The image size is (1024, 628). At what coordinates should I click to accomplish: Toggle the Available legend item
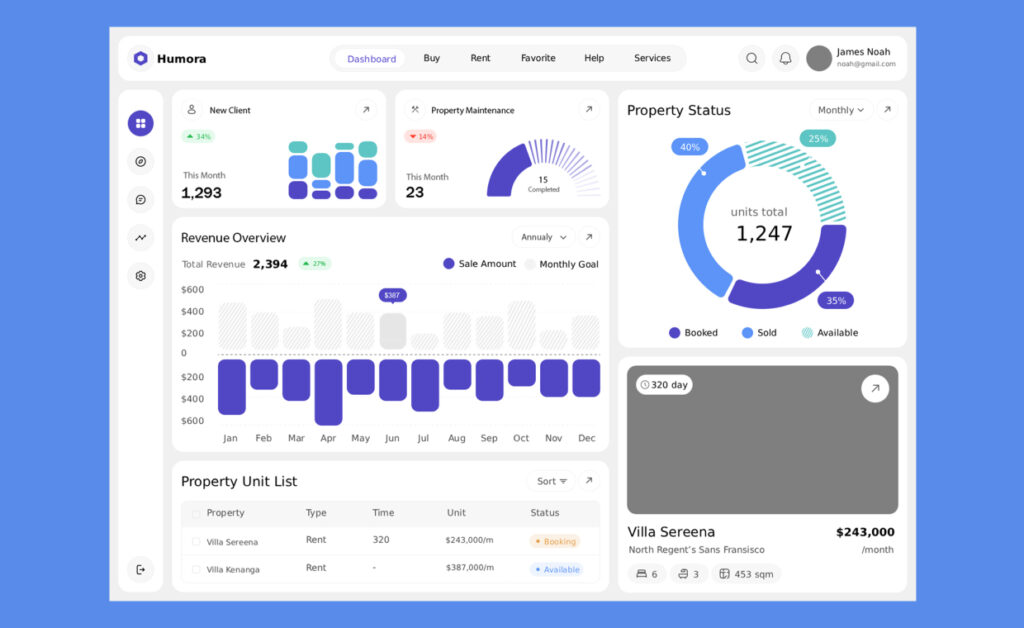829,333
